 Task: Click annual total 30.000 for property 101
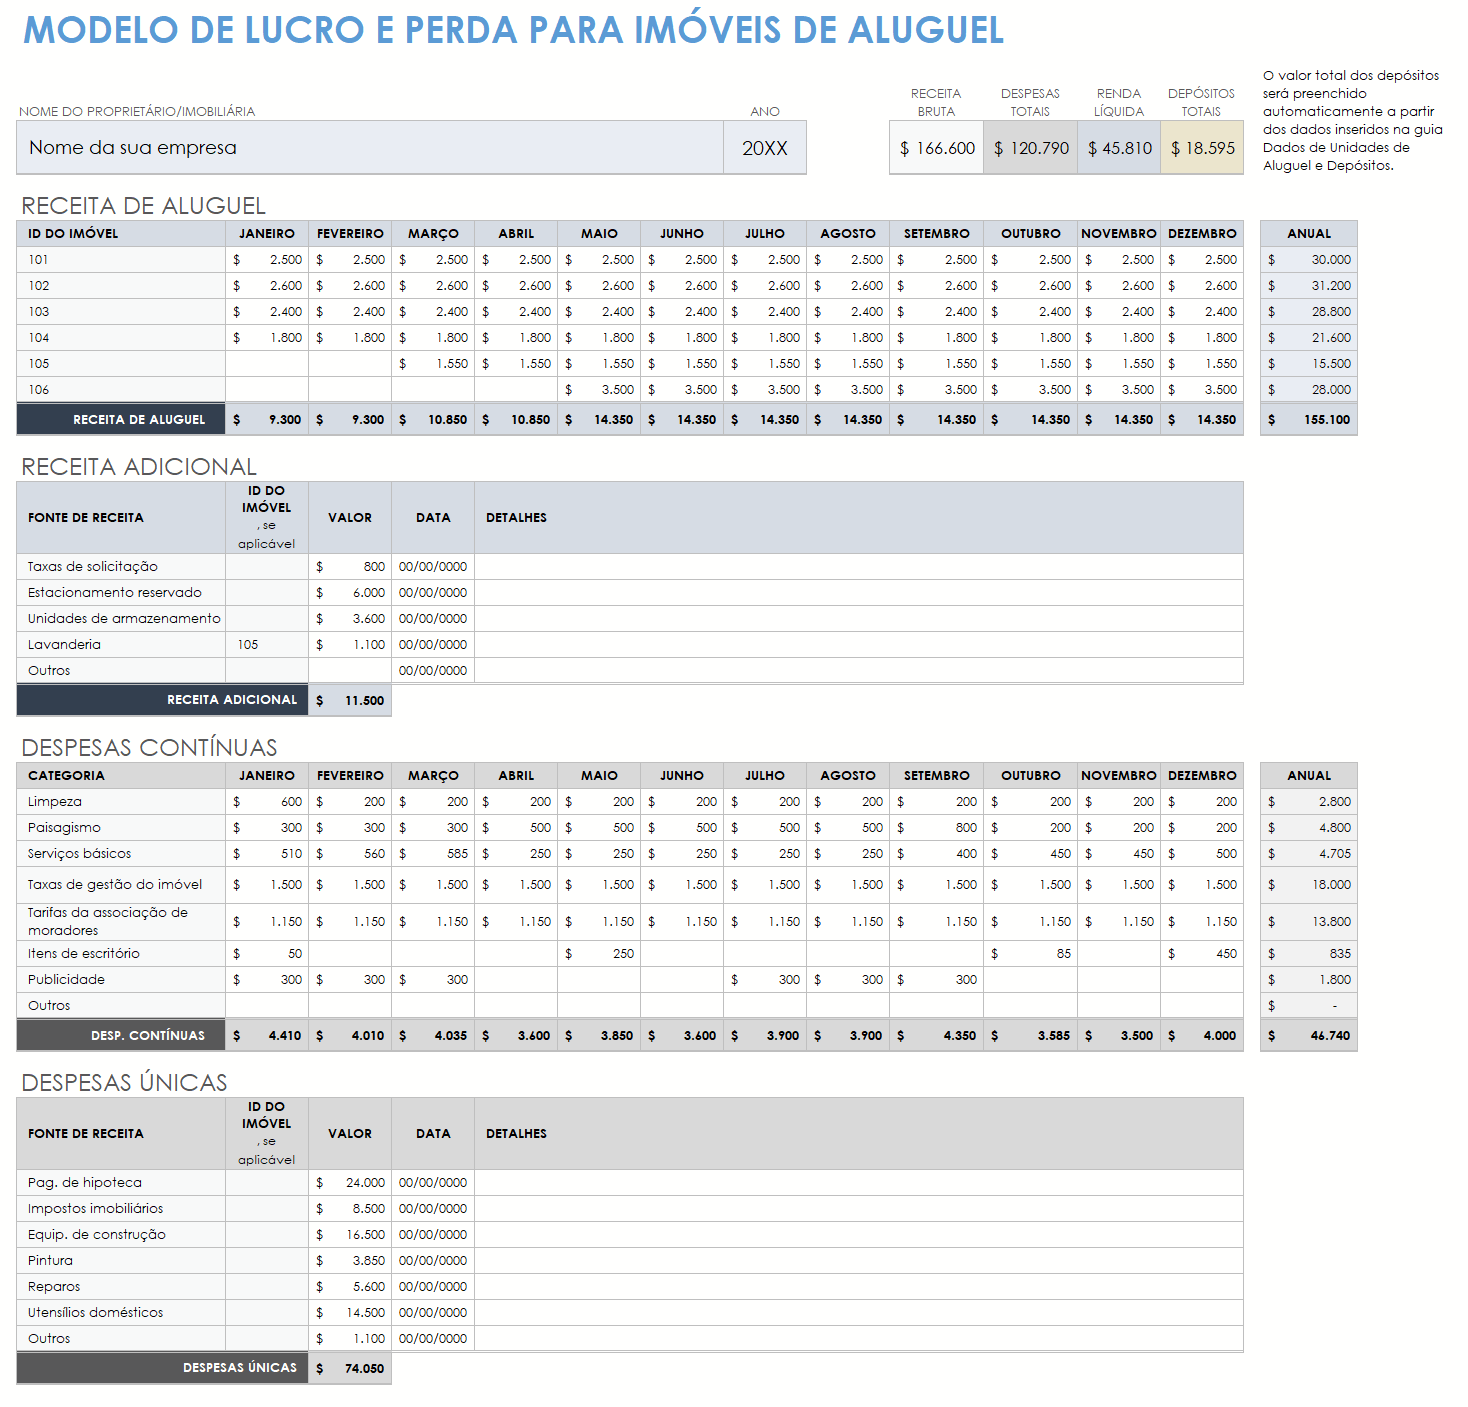coord(1309,260)
